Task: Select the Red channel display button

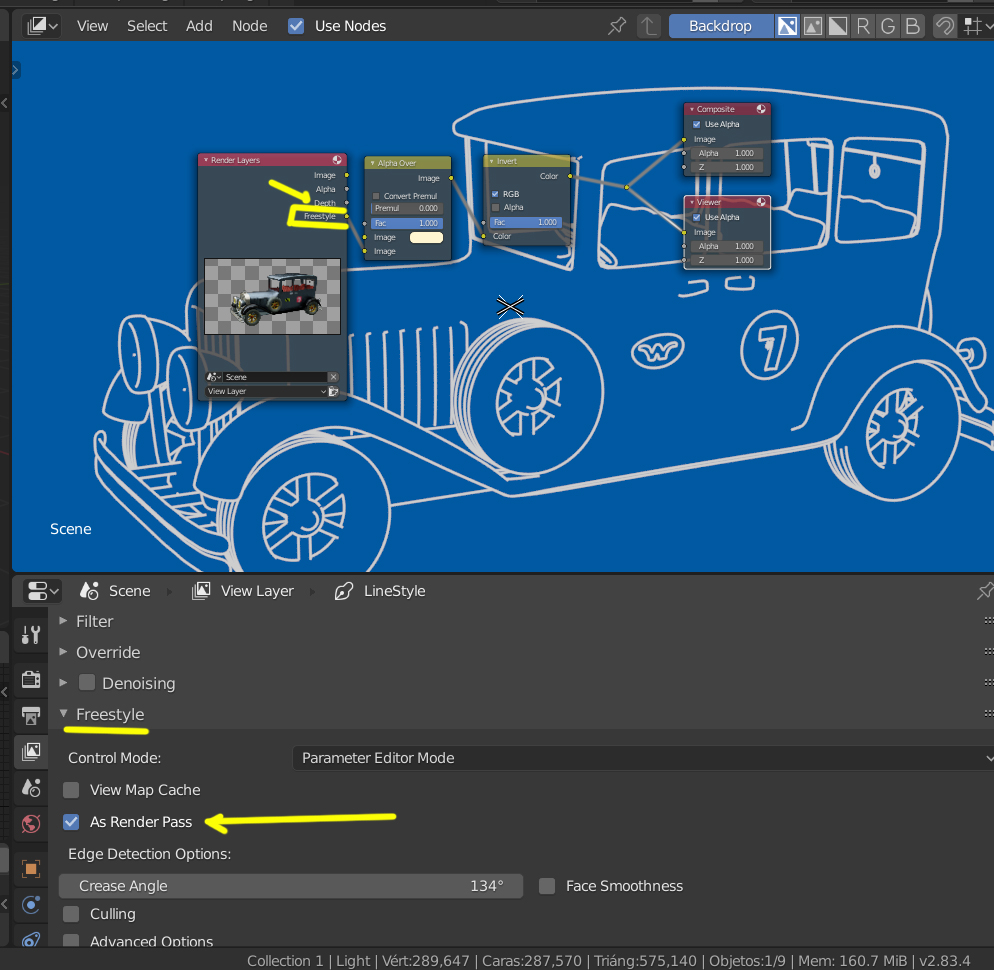Action: pyautogui.click(x=863, y=26)
